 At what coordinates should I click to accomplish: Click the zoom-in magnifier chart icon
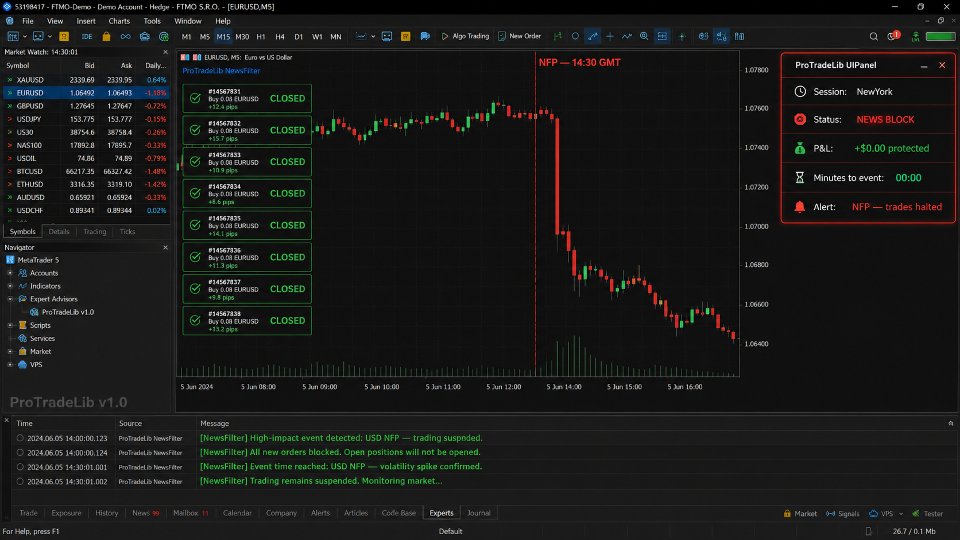point(644,37)
